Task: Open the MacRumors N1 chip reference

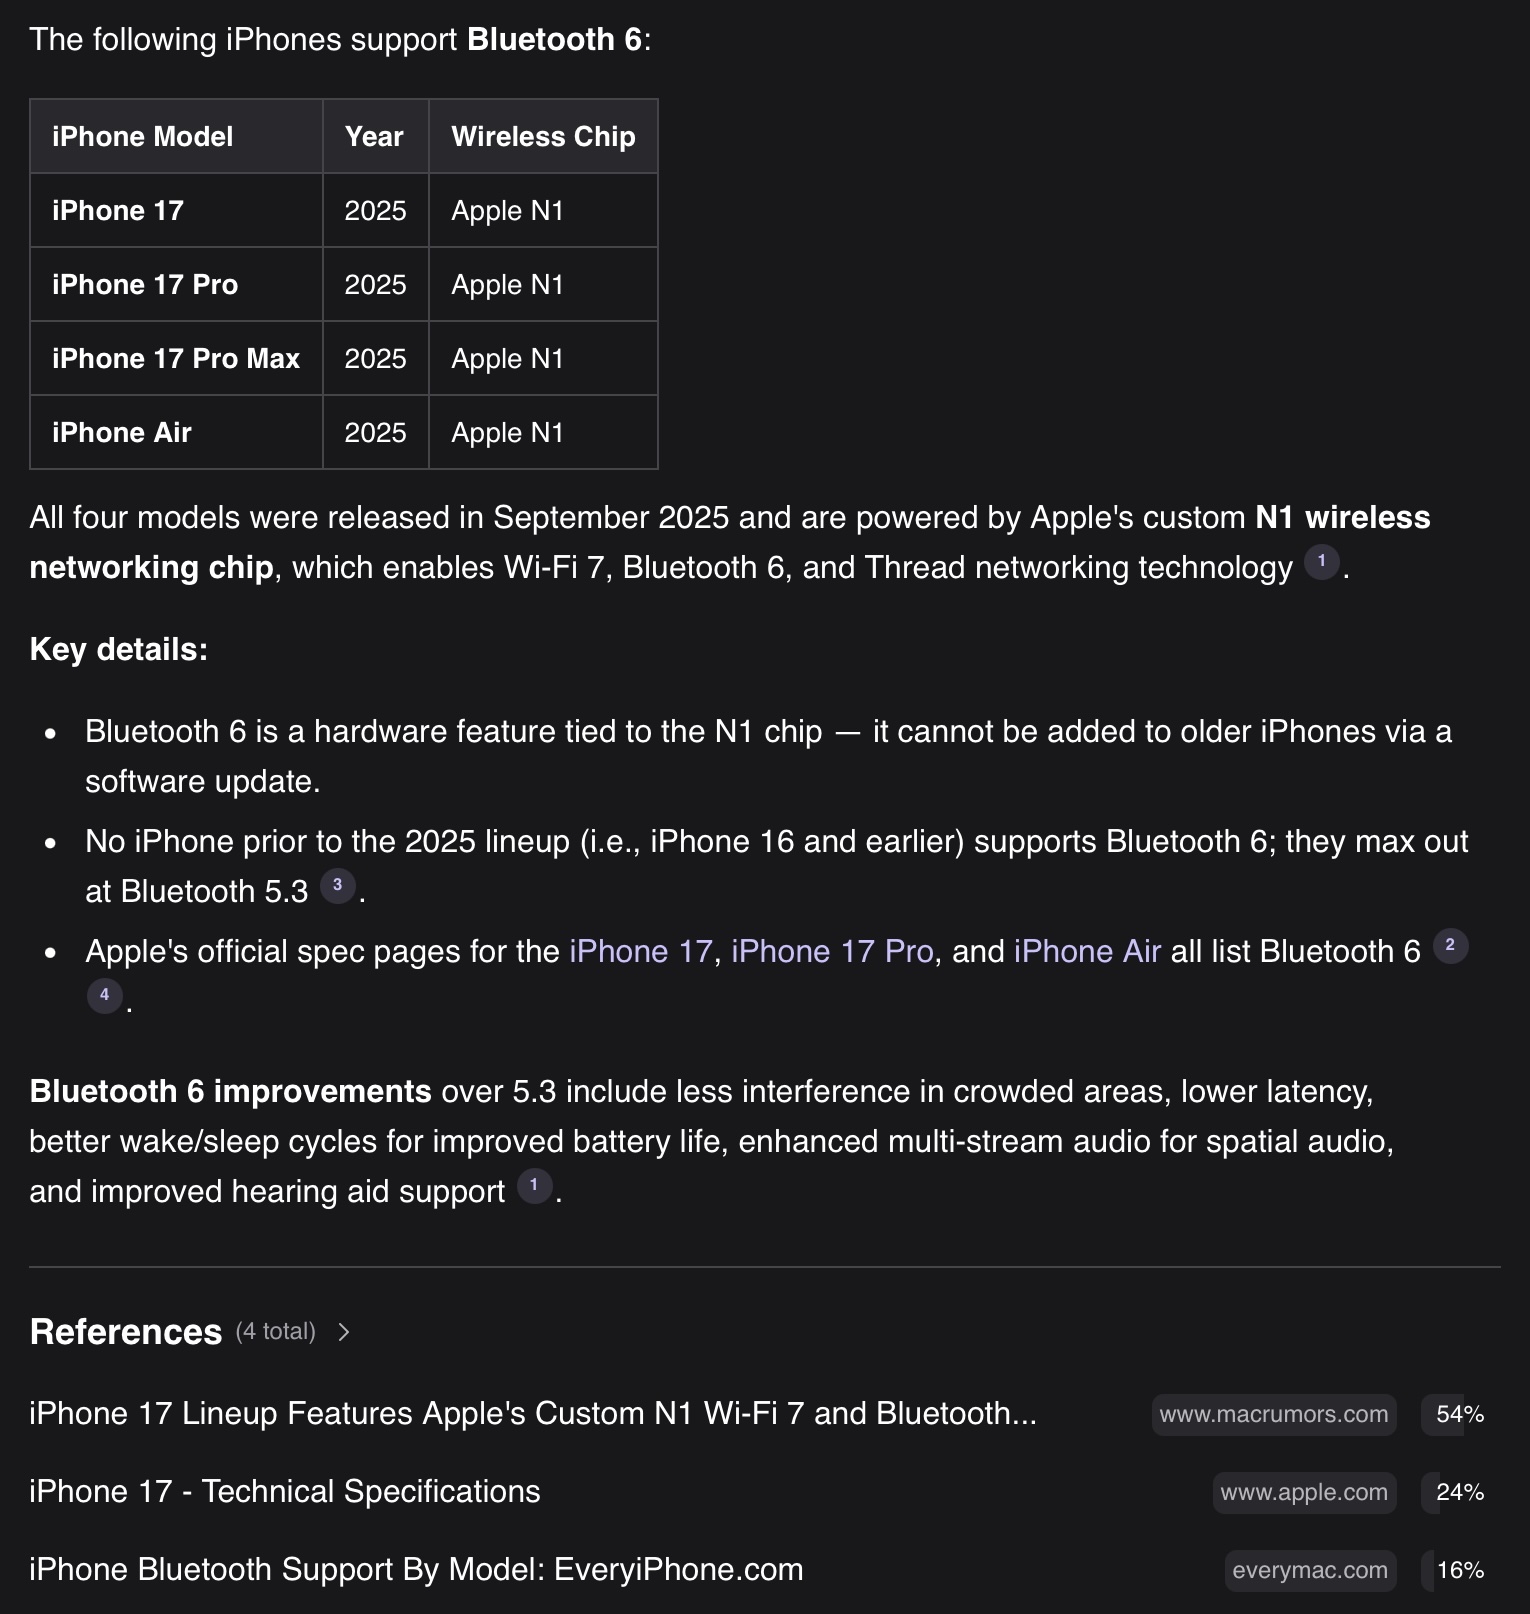Action: tap(533, 1413)
